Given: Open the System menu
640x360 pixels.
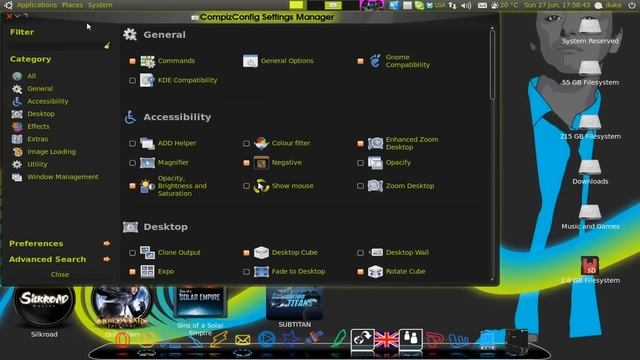Looking at the screenshot, I should click(100, 5).
